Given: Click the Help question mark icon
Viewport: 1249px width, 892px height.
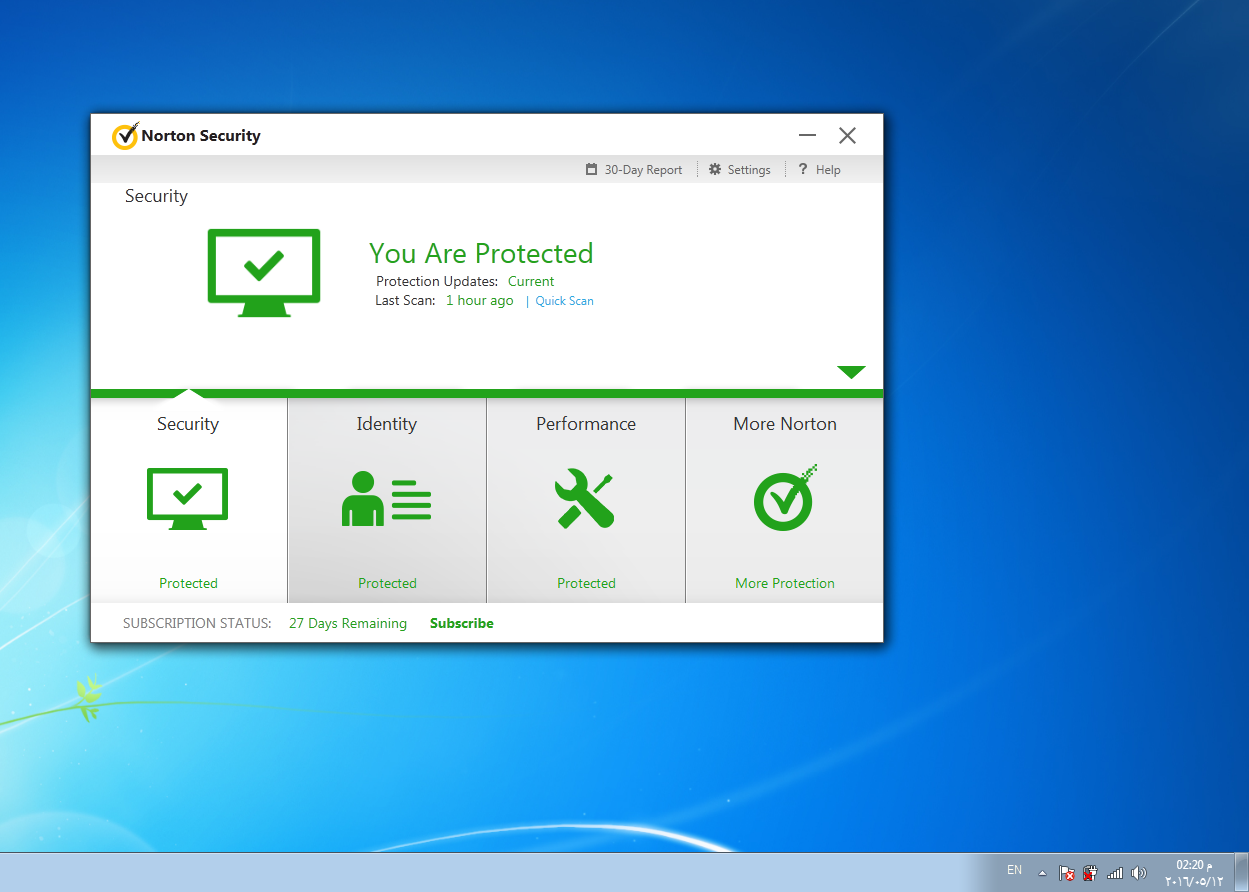Looking at the screenshot, I should pos(803,170).
